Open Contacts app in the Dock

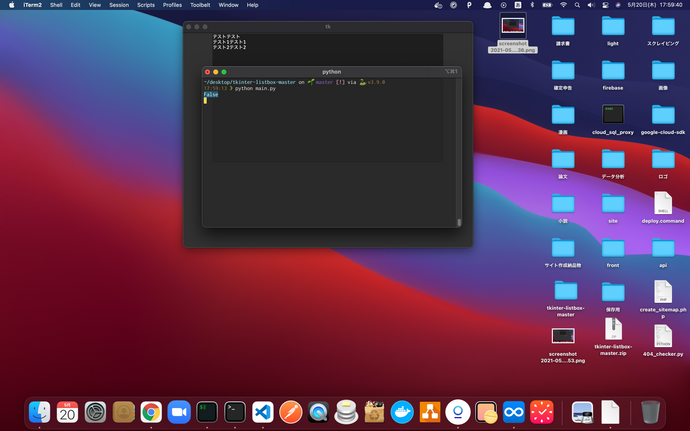(123, 413)
